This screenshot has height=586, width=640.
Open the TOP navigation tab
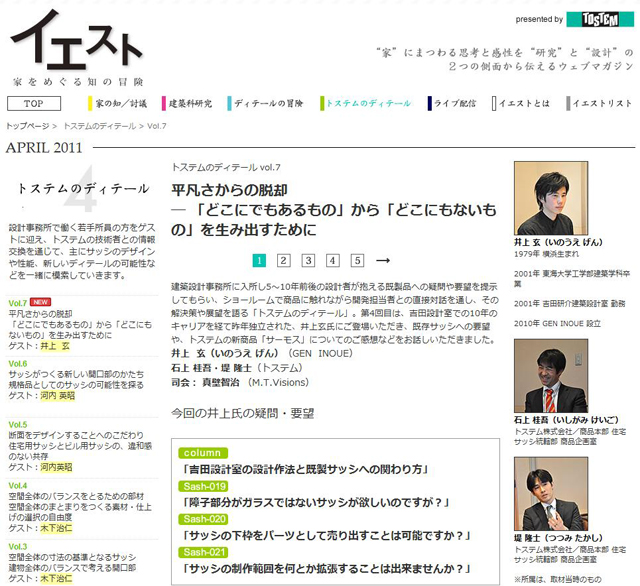pos(33,103)
